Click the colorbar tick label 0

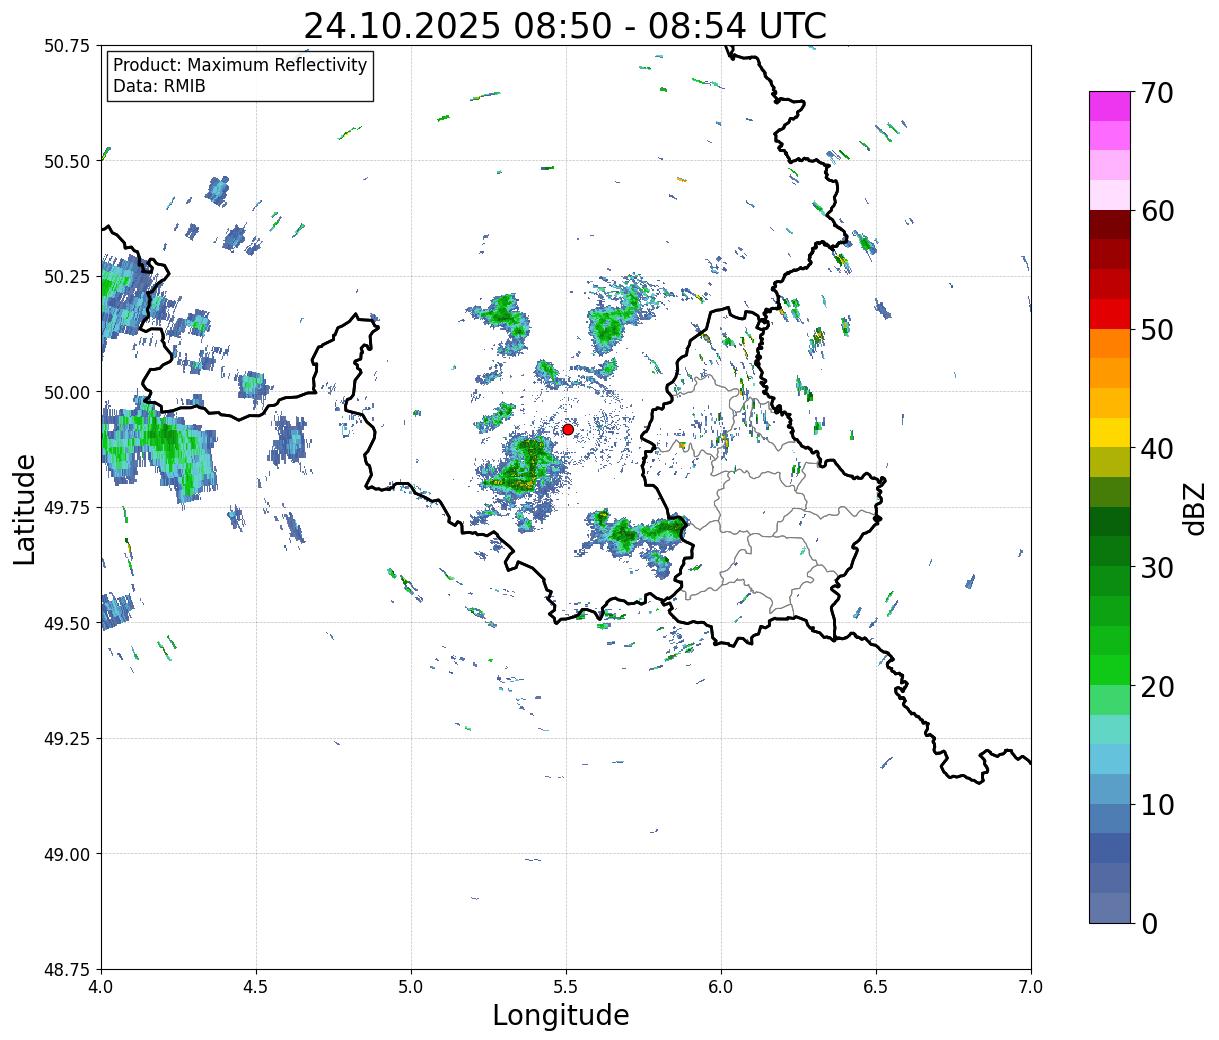point(1149,923)
